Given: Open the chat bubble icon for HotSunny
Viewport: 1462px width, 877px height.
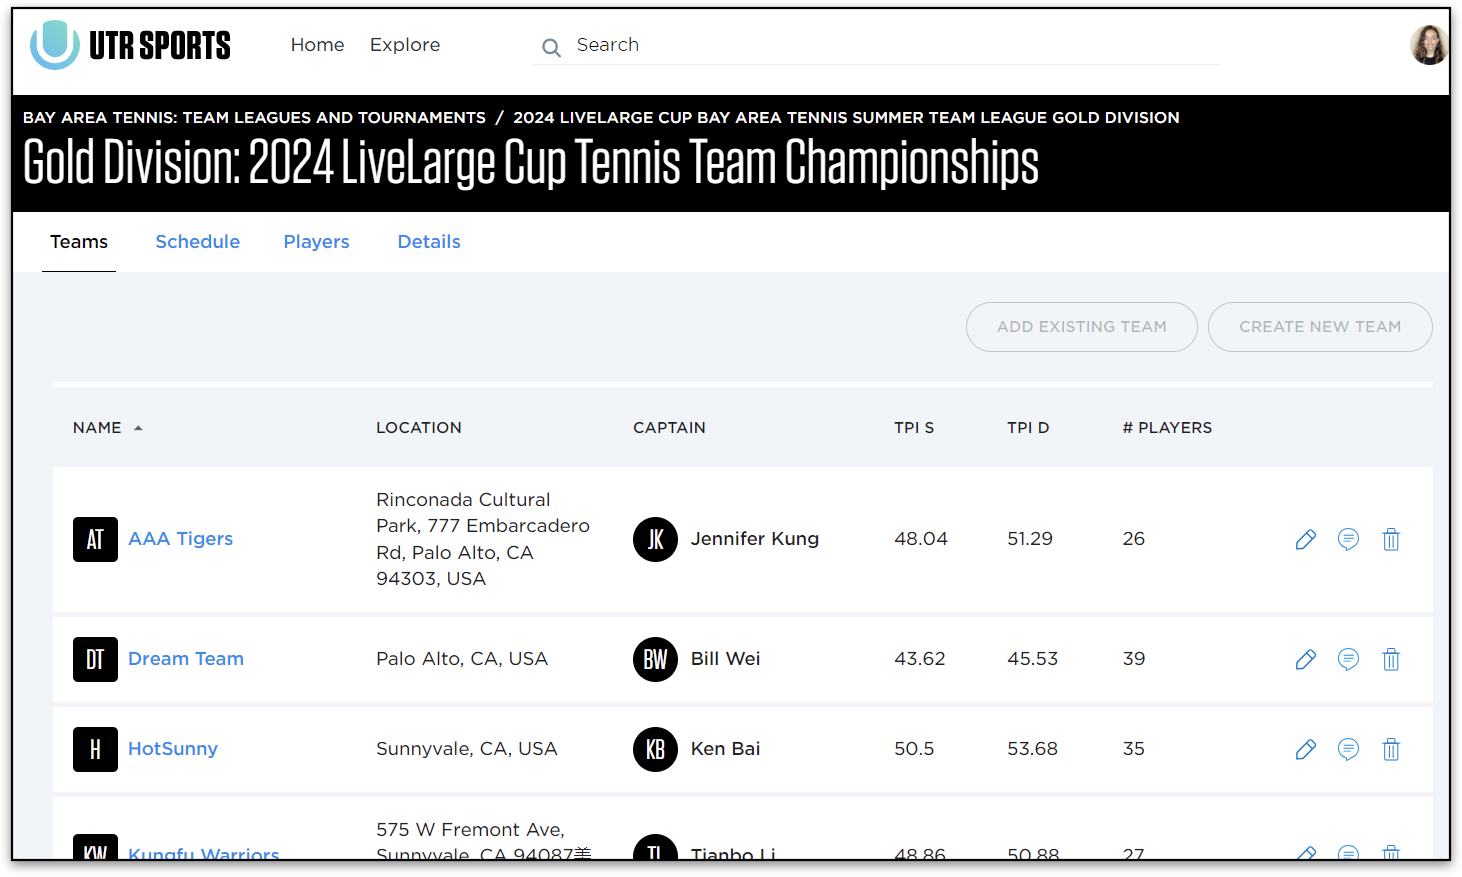Looking at the screenshot, I should 1348,749.
